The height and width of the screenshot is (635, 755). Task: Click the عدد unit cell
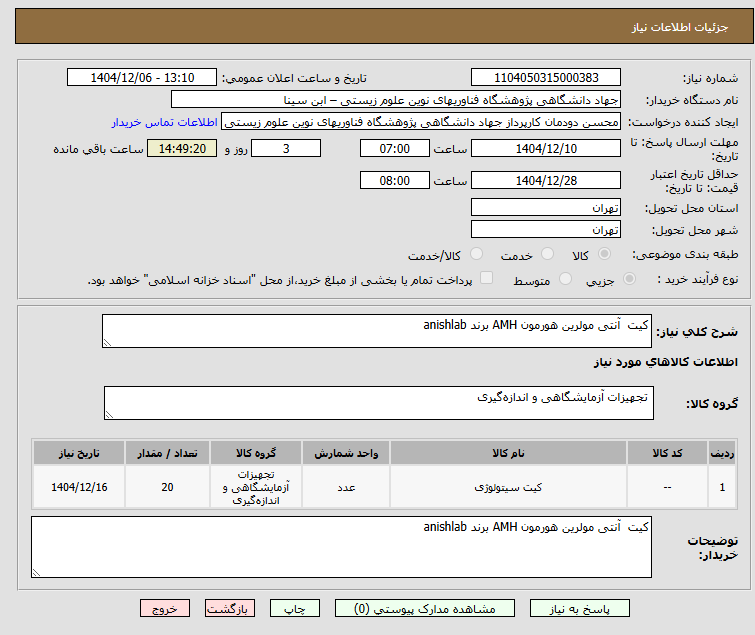346,487
